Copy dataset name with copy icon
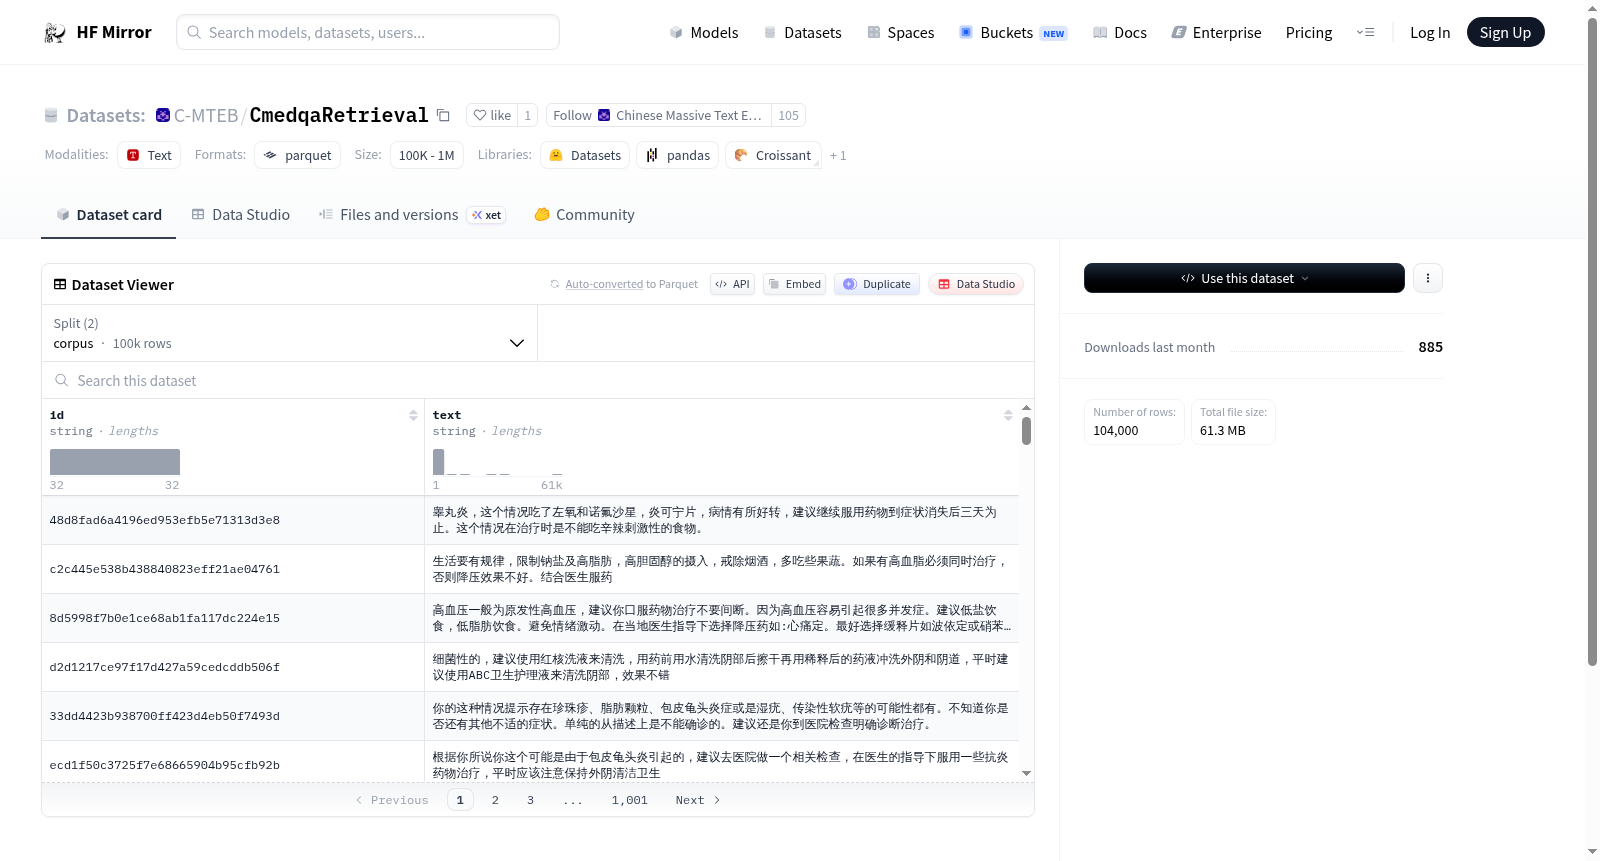Screen dimensions: 1600x861 pos(443,115)
